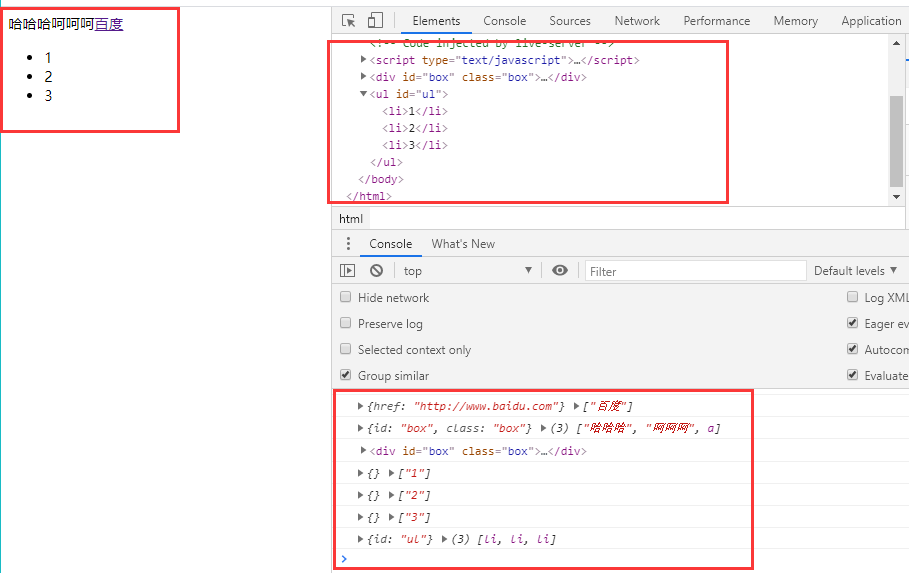Open the Application tab
Image resolution: width=909 pixels, height=573 pixels.
pyautogui.click(x=871, y=21)
